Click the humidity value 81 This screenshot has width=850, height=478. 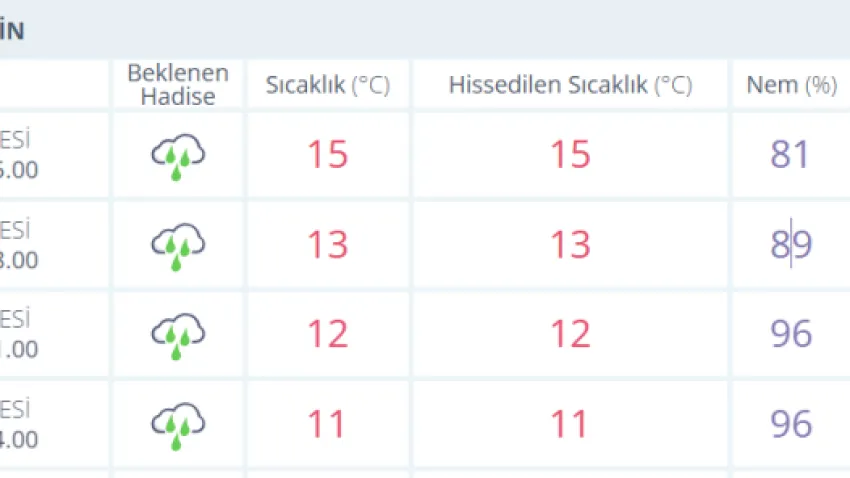(791, 155)
